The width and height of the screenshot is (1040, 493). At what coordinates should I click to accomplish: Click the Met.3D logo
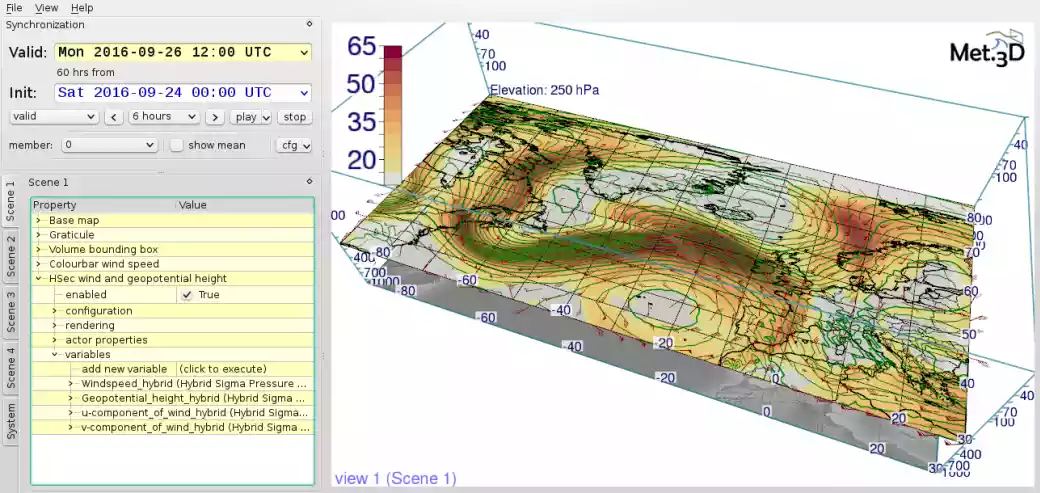(x=987, y=48)
